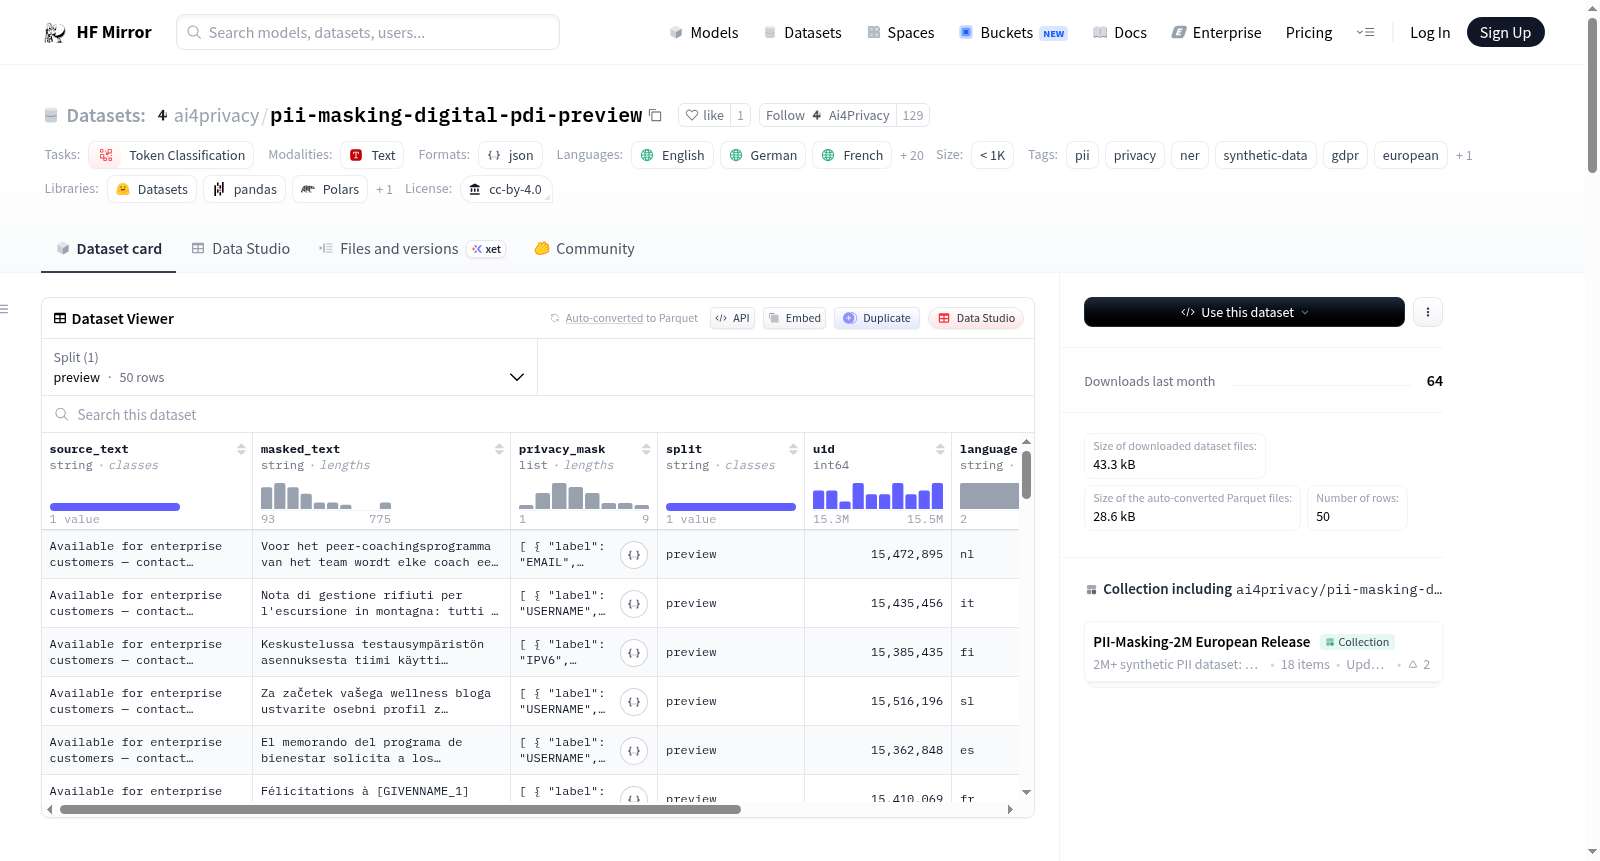Filter by the German language tag
Image resolution: width=1600 pixels, height=861 pixels.
pos(763,155)
